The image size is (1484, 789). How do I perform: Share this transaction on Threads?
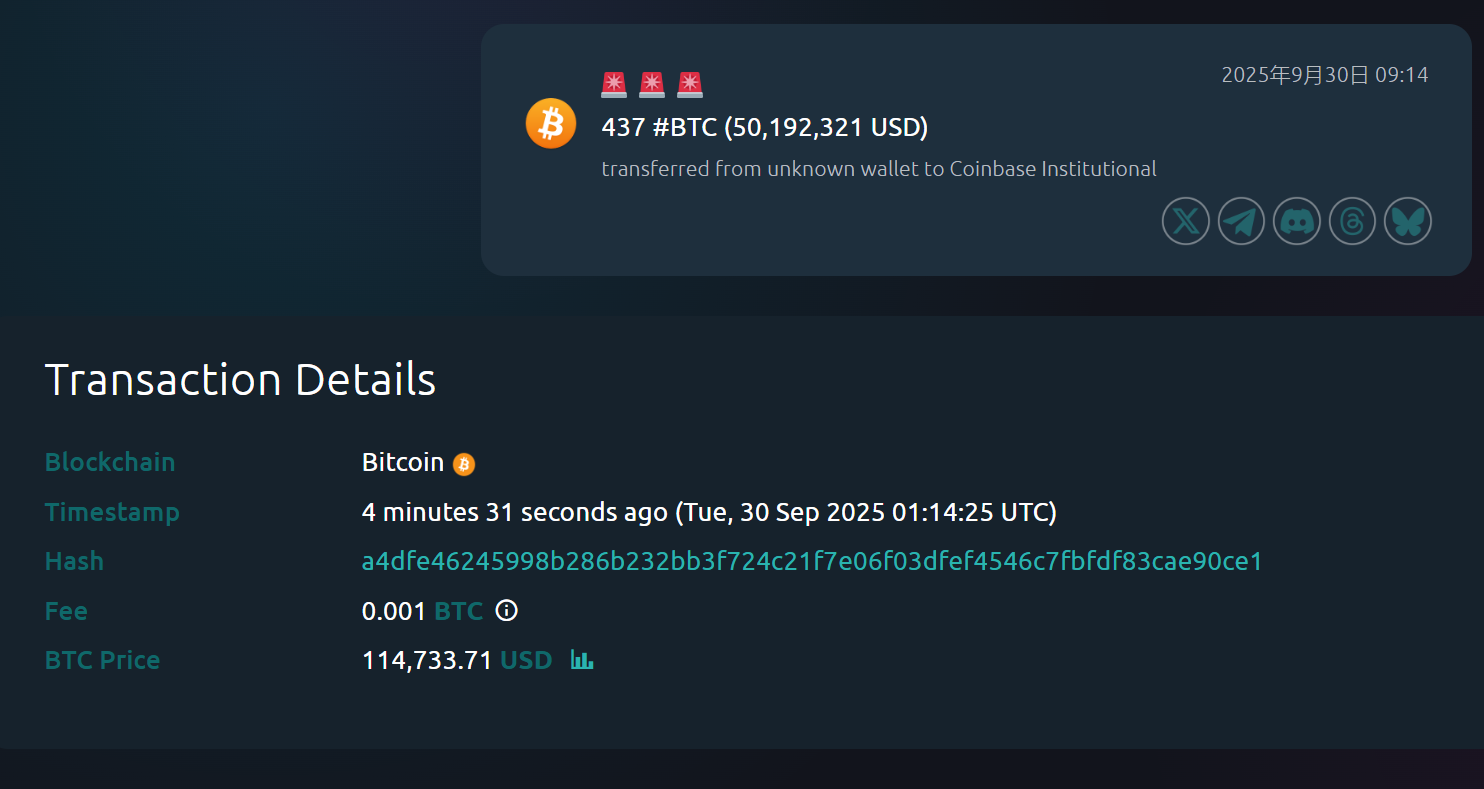tap(1352, 221)
